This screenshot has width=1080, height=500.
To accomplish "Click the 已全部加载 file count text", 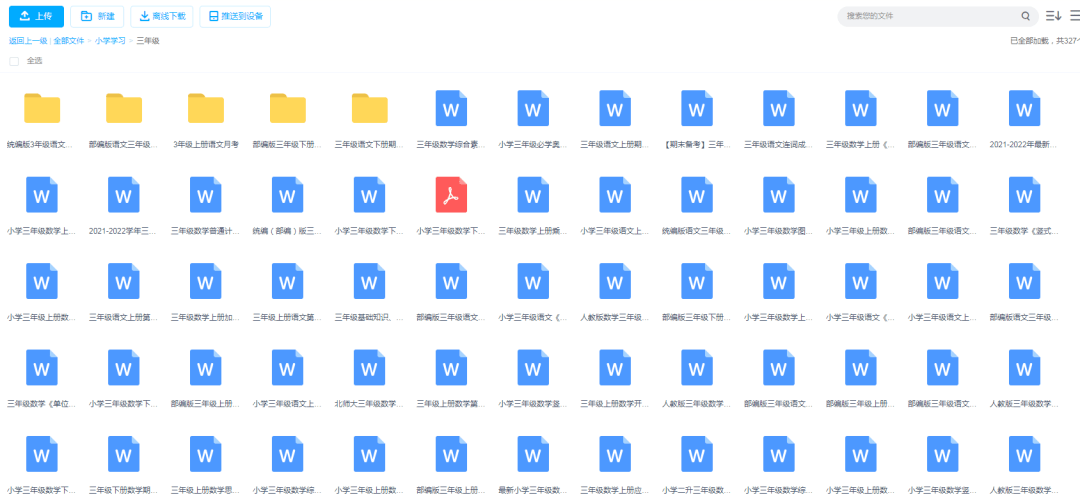I will 1044,41.
